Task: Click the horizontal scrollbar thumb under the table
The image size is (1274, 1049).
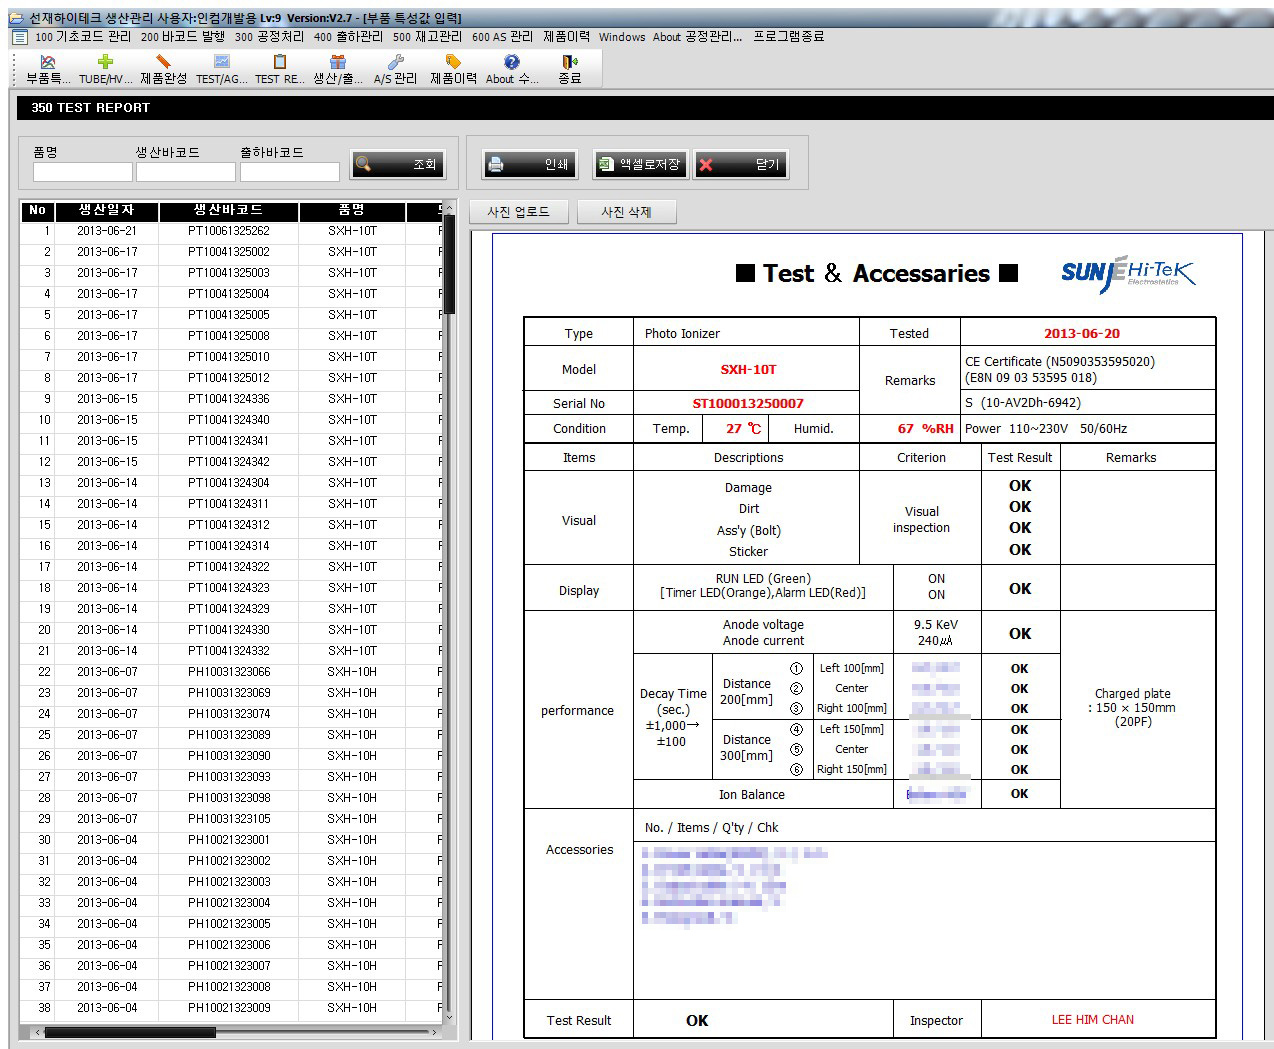Action: pos(130,1032)
